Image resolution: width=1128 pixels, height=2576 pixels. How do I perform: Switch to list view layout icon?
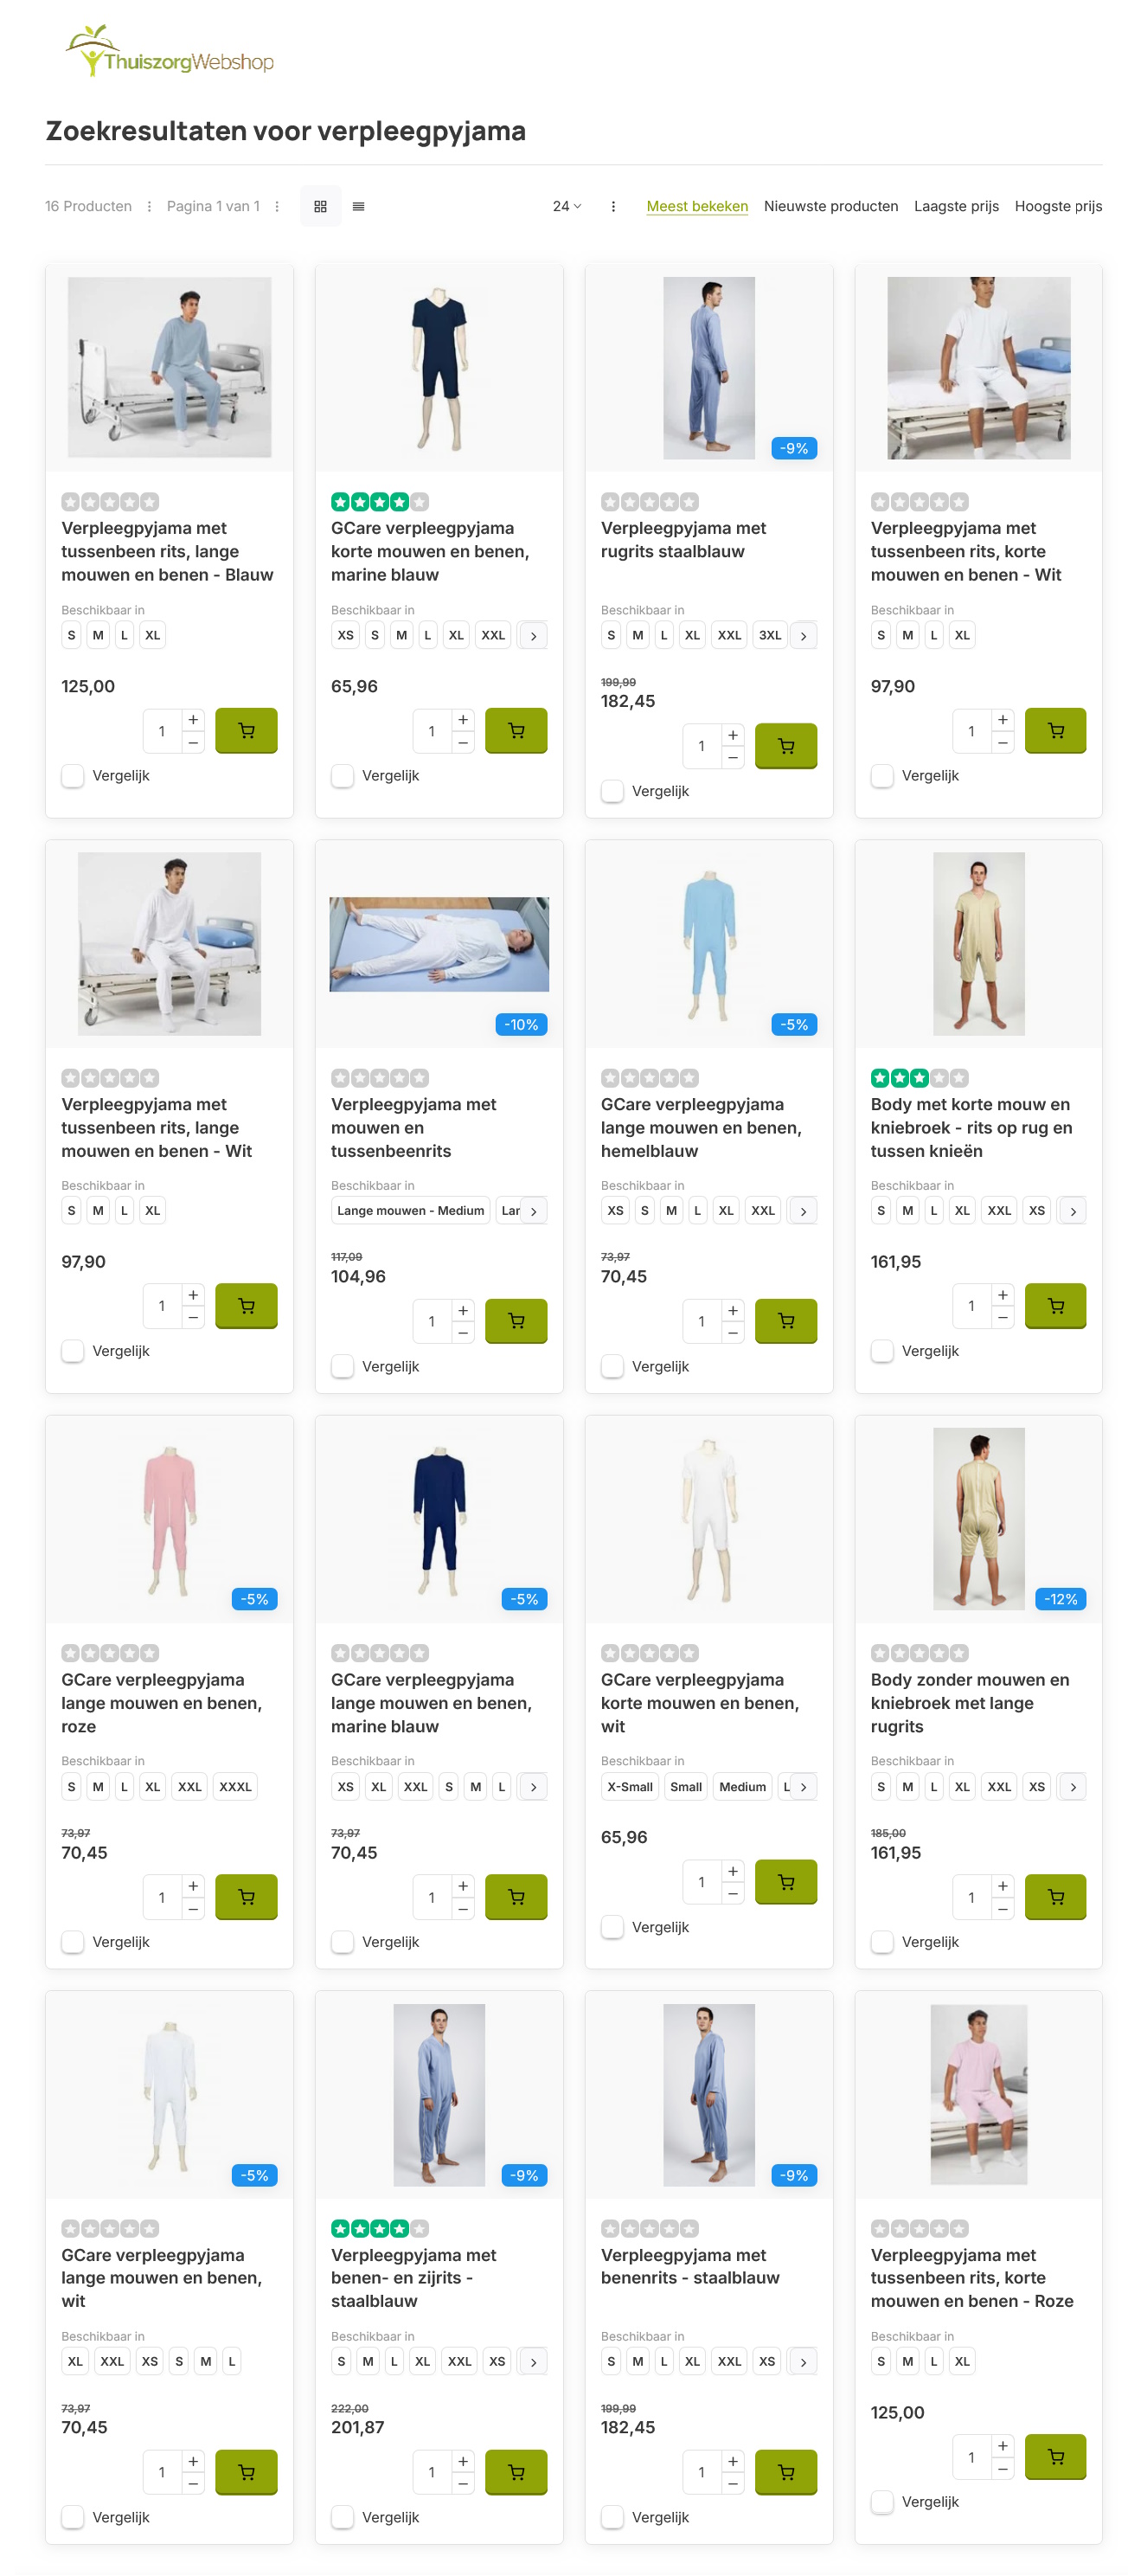[x=358, y=206]
